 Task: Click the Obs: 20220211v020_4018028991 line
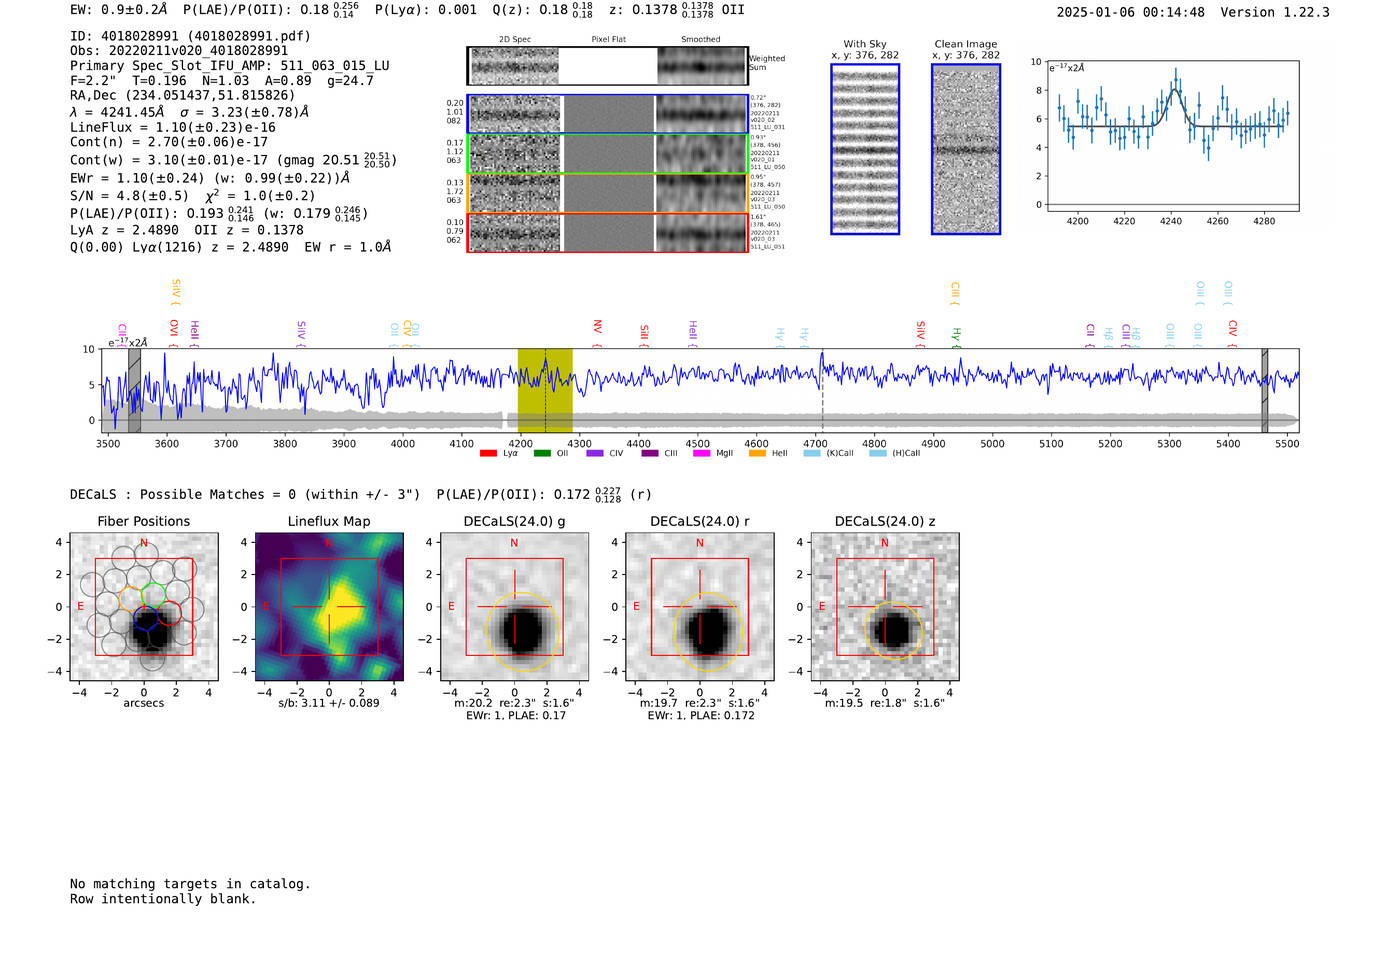coord(179,51)
